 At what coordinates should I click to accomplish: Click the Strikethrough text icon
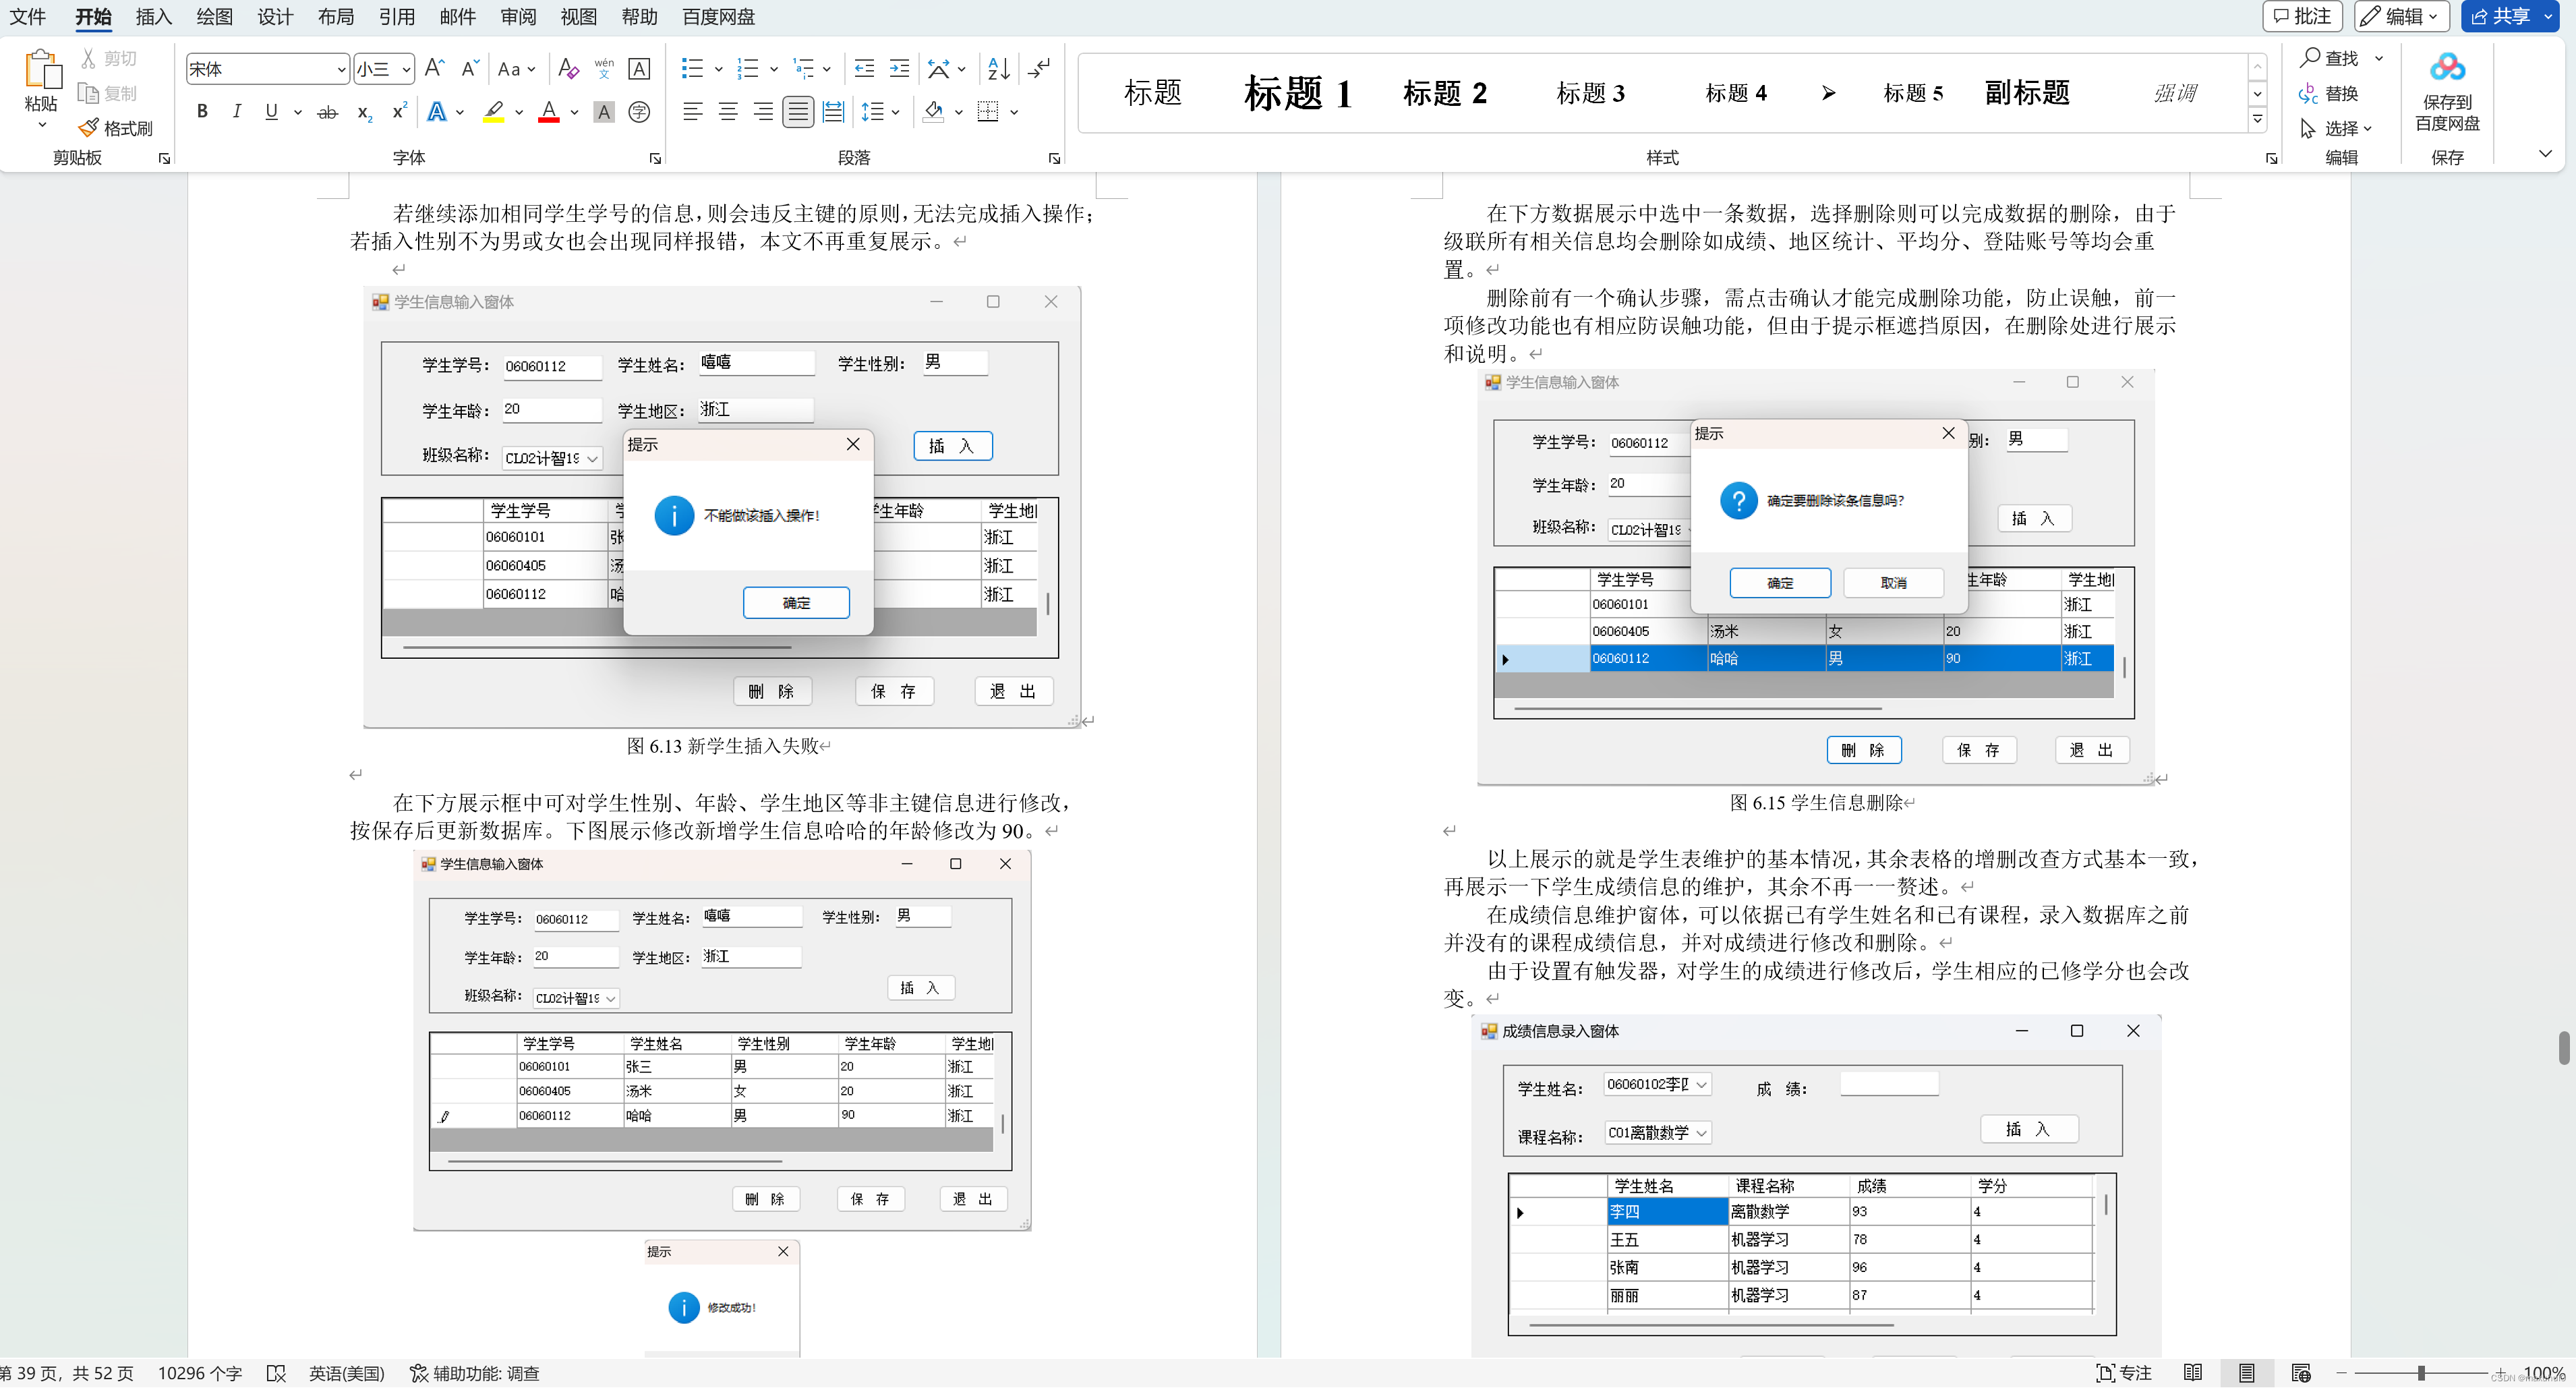tap(327, 112)
